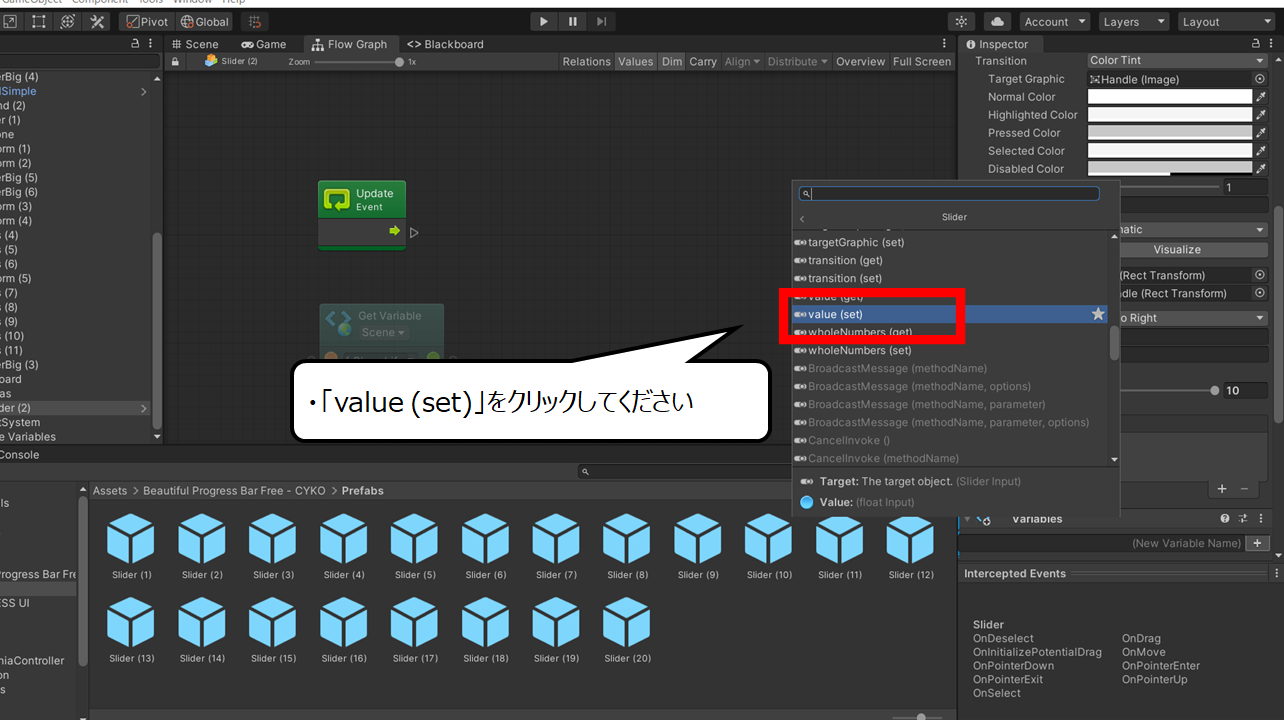
Task: Open Normal Color swatch
Action: [x=1170, y=97]
